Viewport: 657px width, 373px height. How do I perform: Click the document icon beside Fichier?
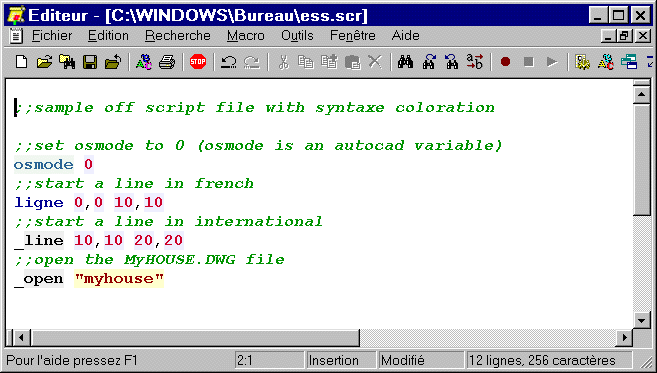16,36
